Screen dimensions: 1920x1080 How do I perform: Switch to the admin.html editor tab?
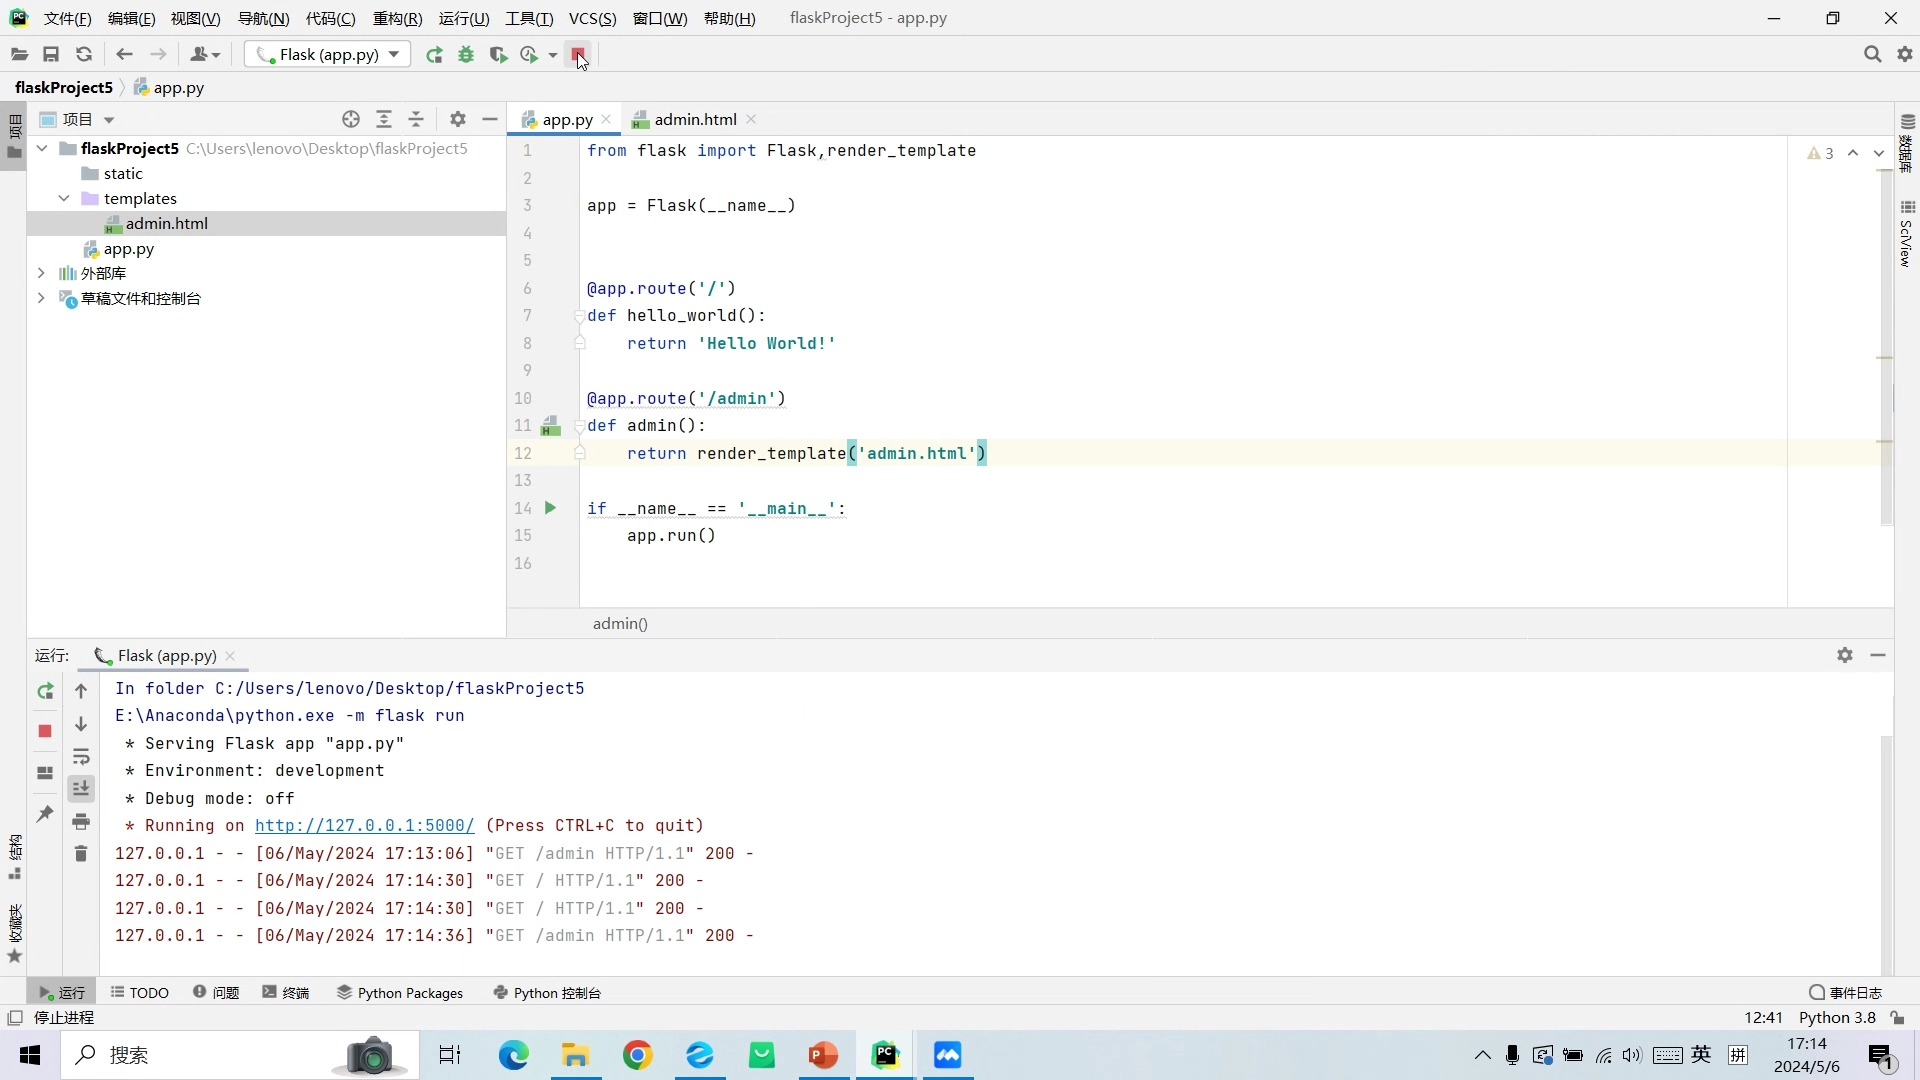point(695,120)
